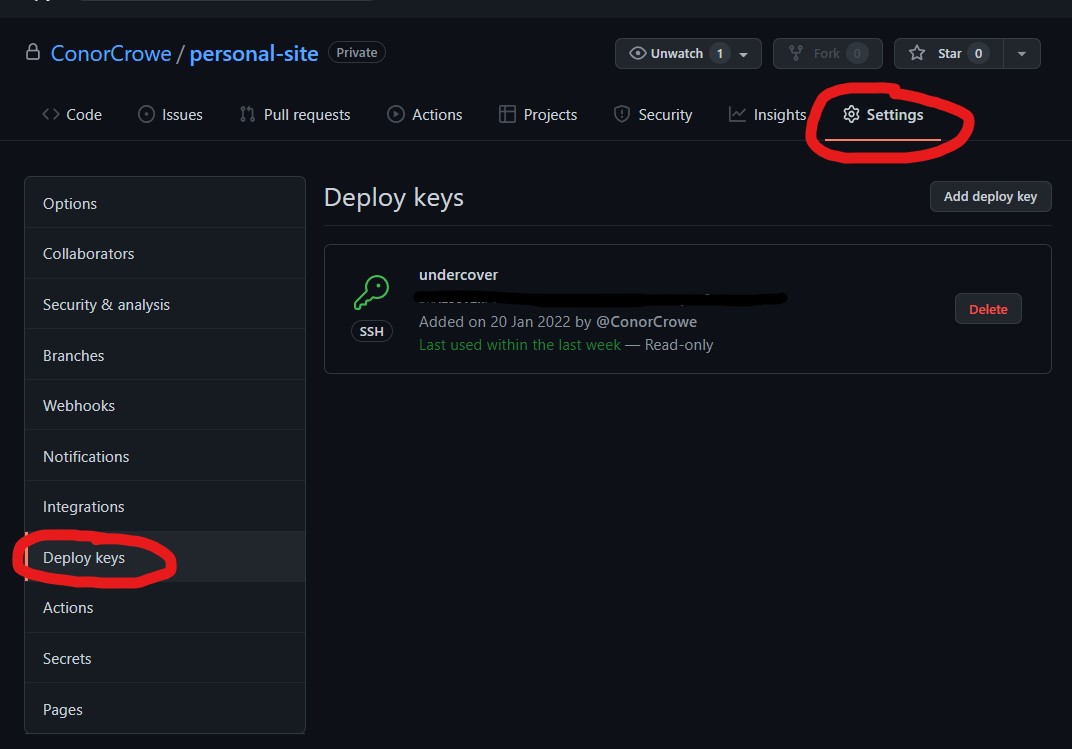
Task: Open Security & analysis settings
Action: pos(165,305)
